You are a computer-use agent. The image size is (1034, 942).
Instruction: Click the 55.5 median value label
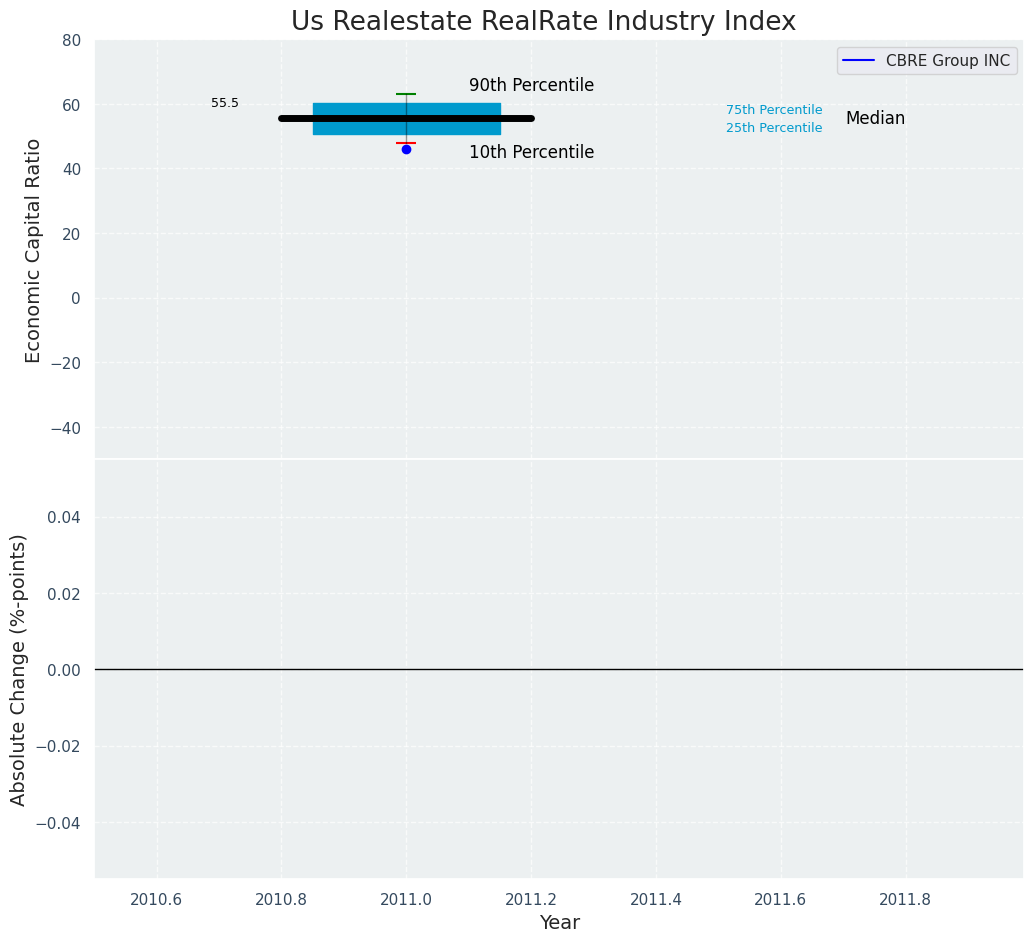[x=225, y=103]
